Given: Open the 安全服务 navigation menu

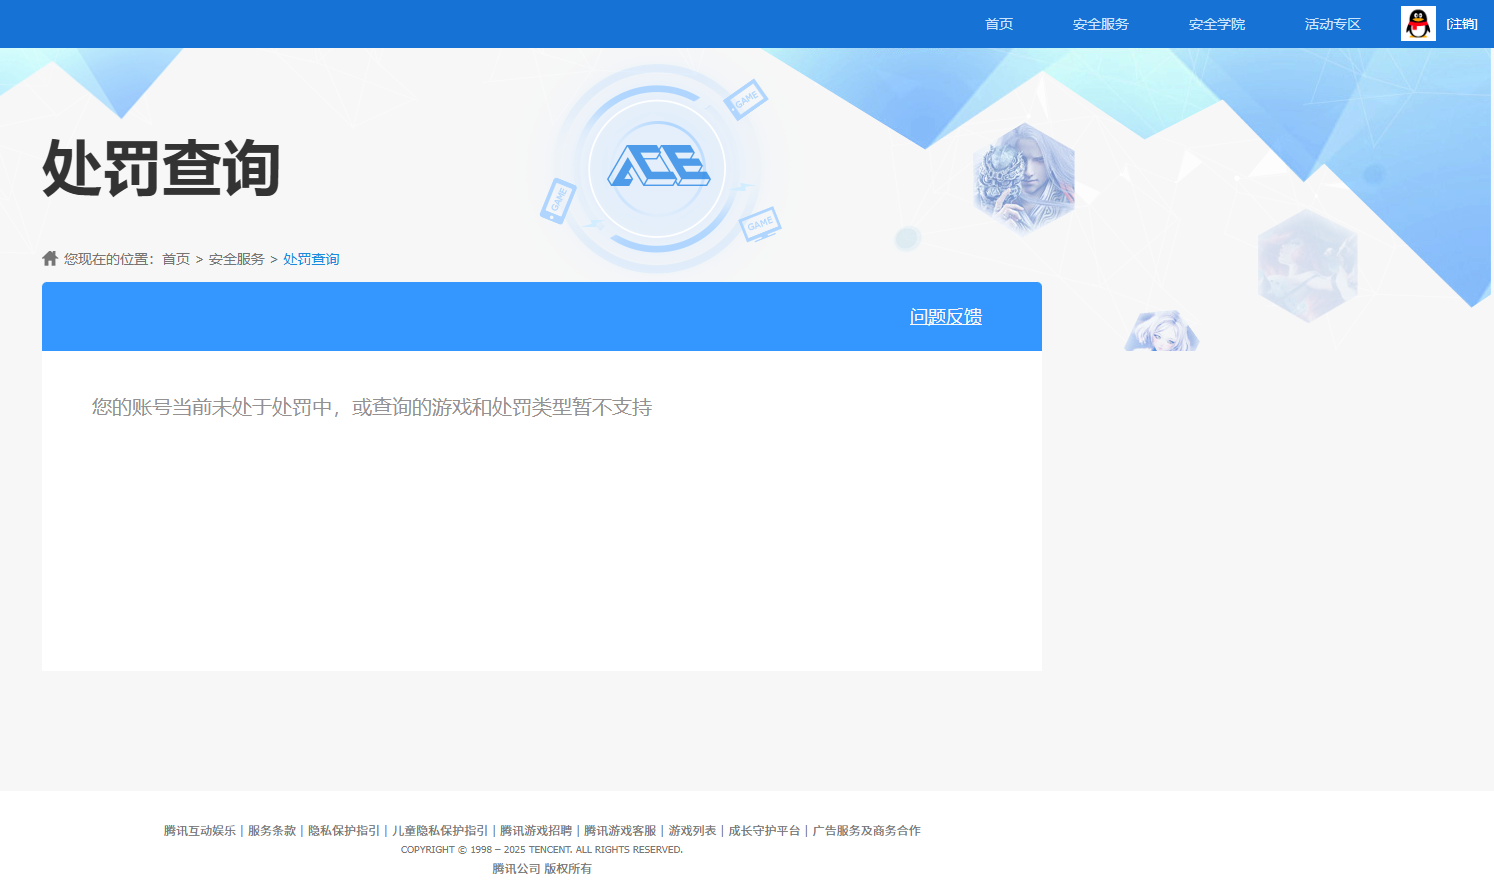Looking at the screenshot, I should tap(1100, 23).
